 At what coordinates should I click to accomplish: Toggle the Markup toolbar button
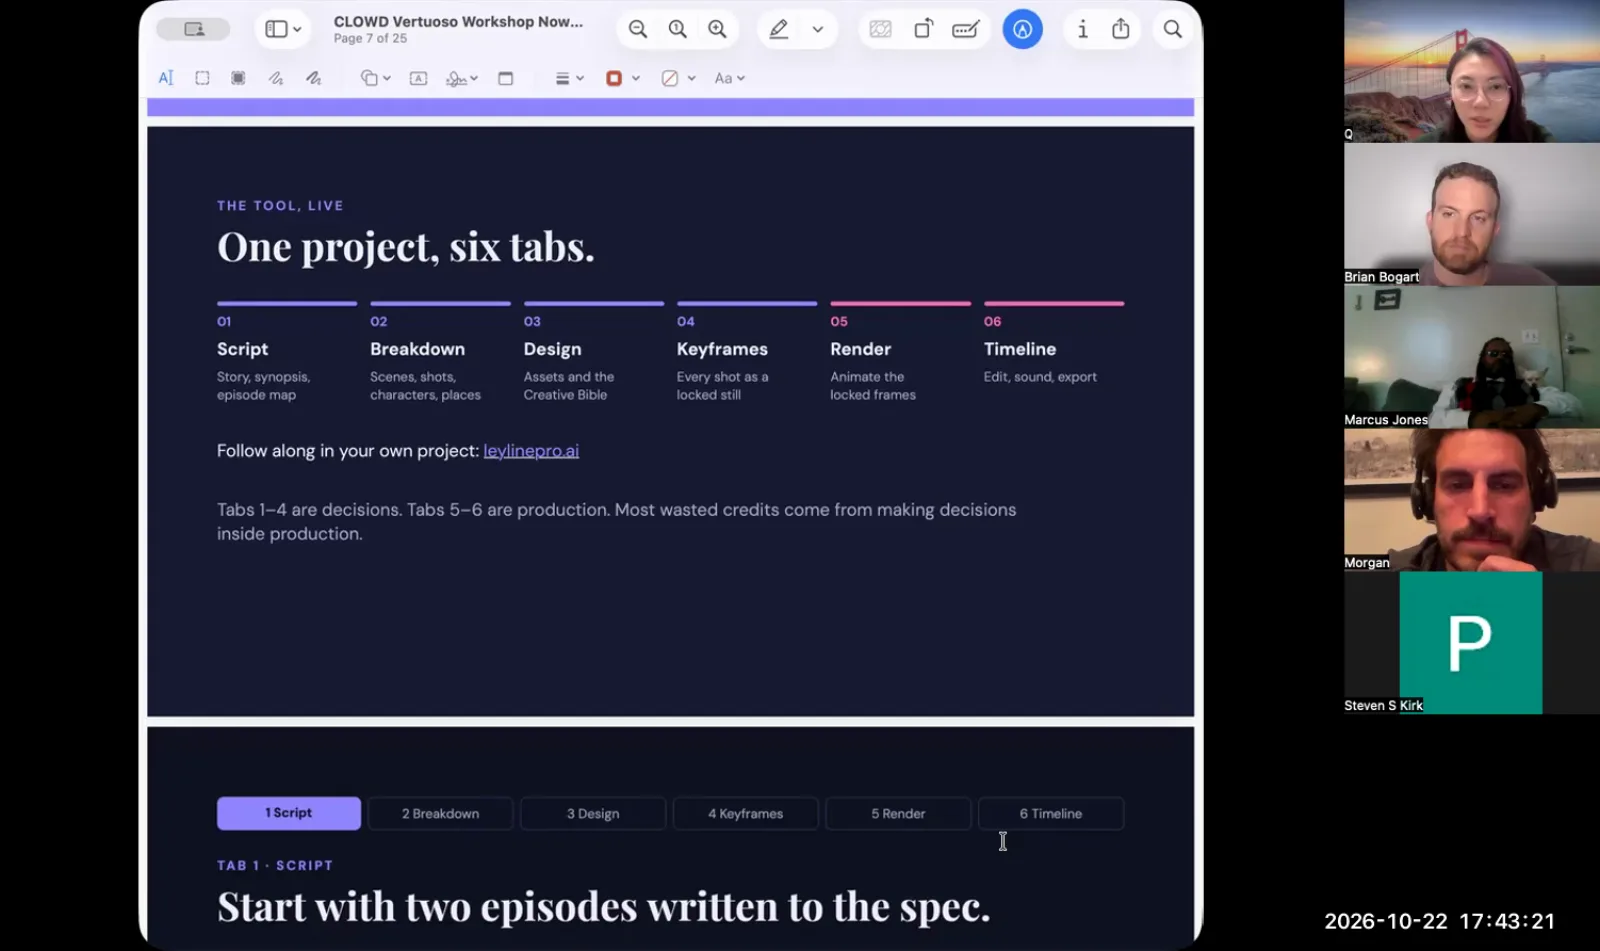[x=1022, y=29]
